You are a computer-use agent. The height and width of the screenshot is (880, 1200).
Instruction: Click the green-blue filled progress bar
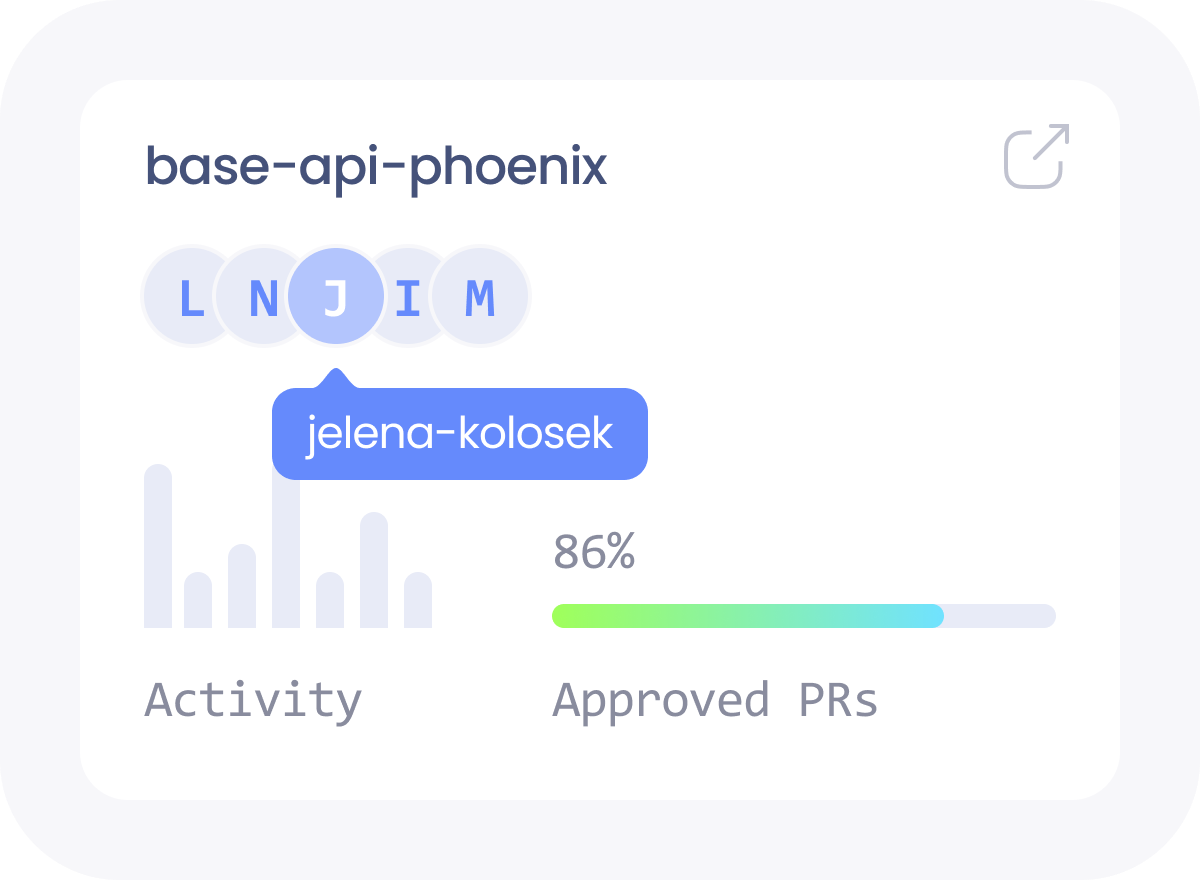point(747,616)
